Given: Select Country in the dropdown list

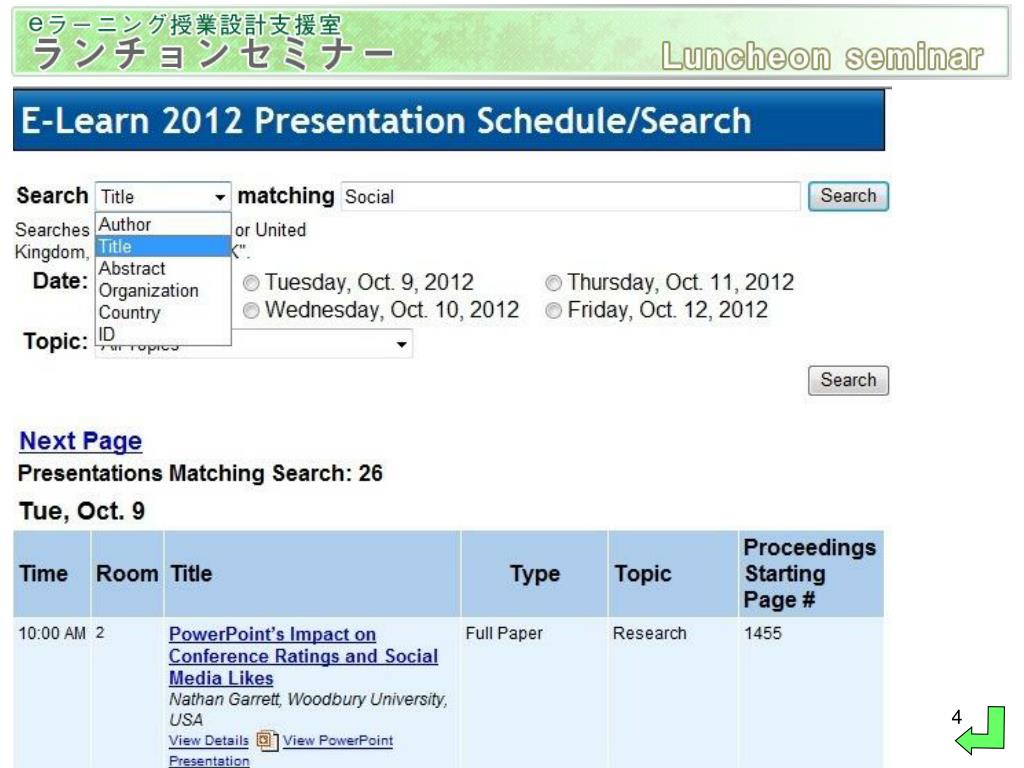Looking at the screenshot, I should coord(163,313).
